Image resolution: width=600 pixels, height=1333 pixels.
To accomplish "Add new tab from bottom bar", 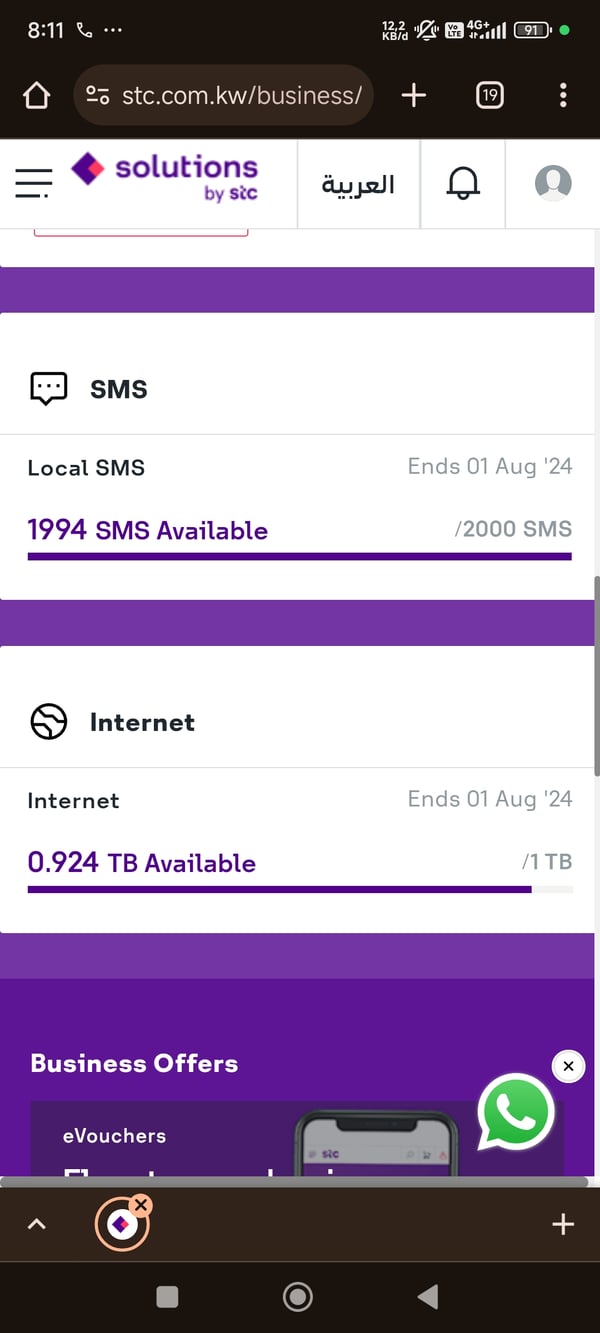I will tap(563, 1224).
